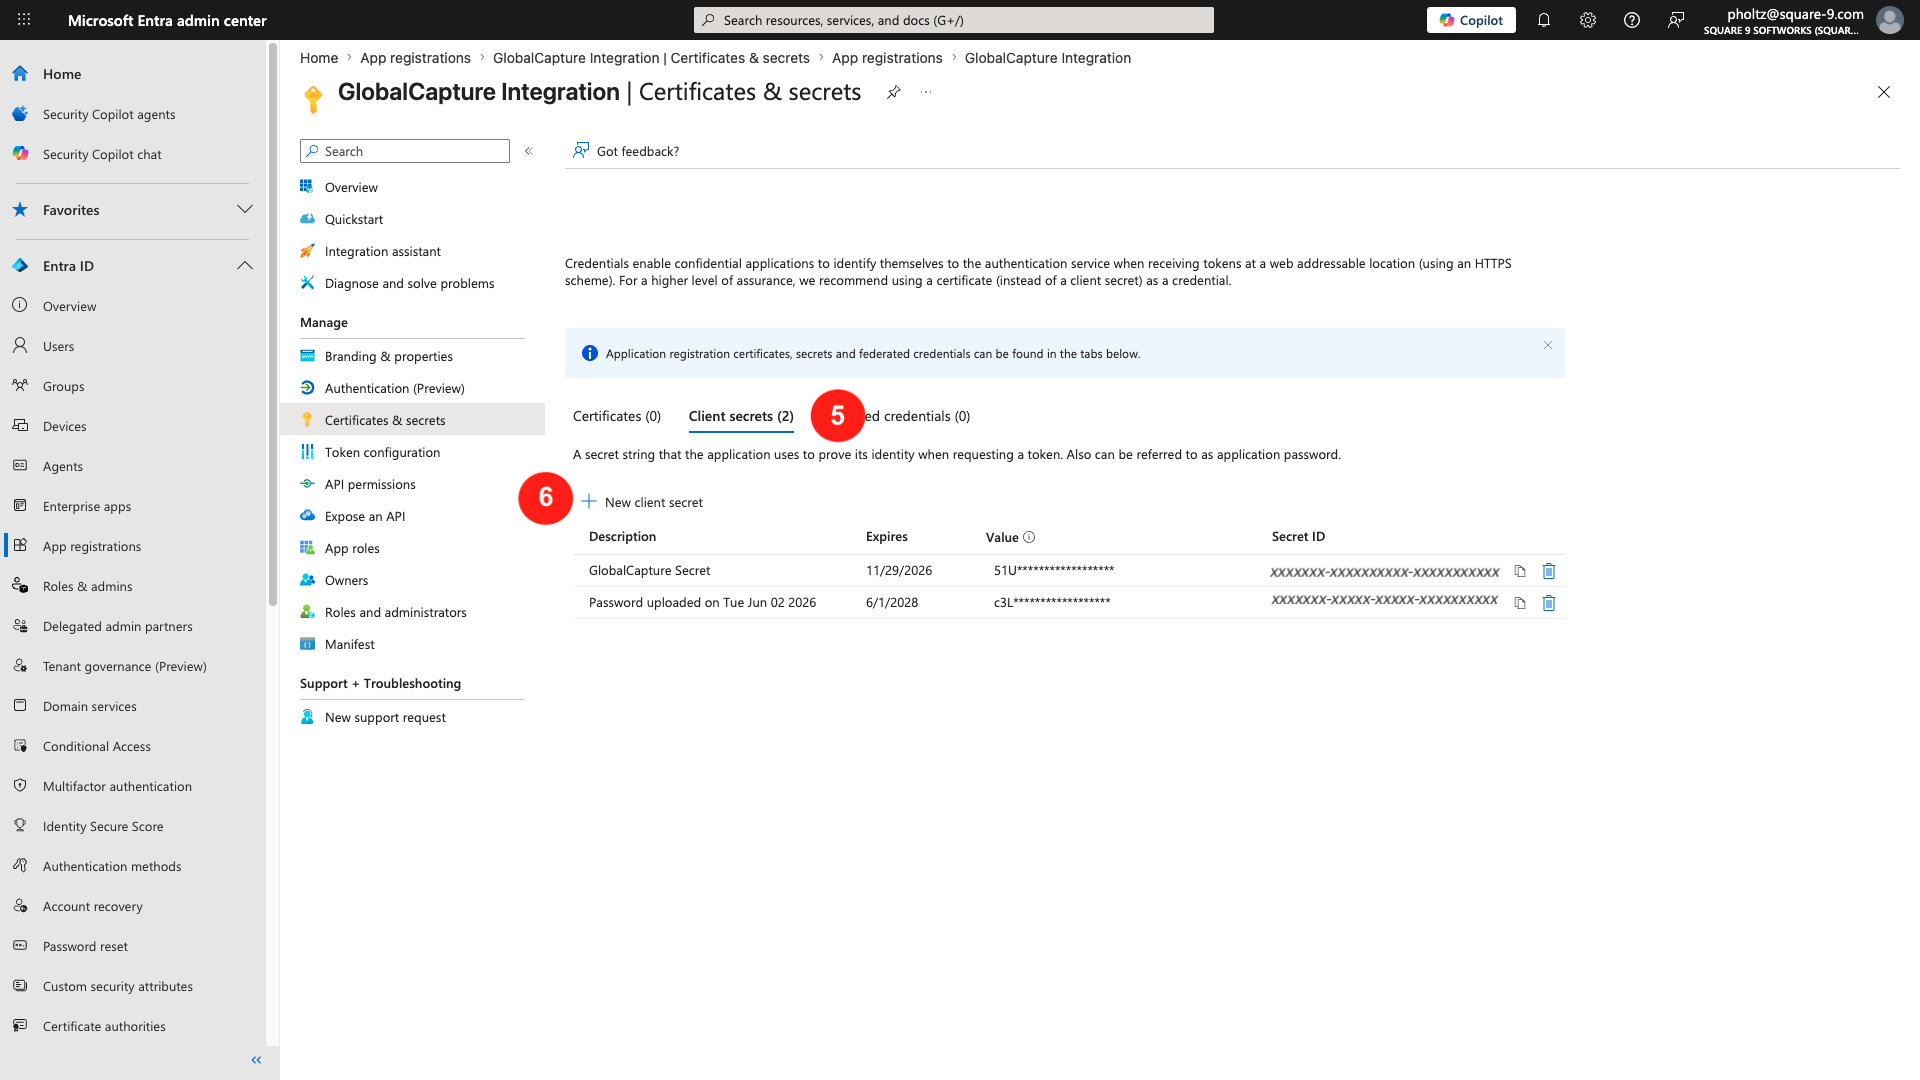This screenshot has width=1920, height=1080.
Task: Open Identity Secure Score
Action: pyautogui.click(x=103, y=826)
